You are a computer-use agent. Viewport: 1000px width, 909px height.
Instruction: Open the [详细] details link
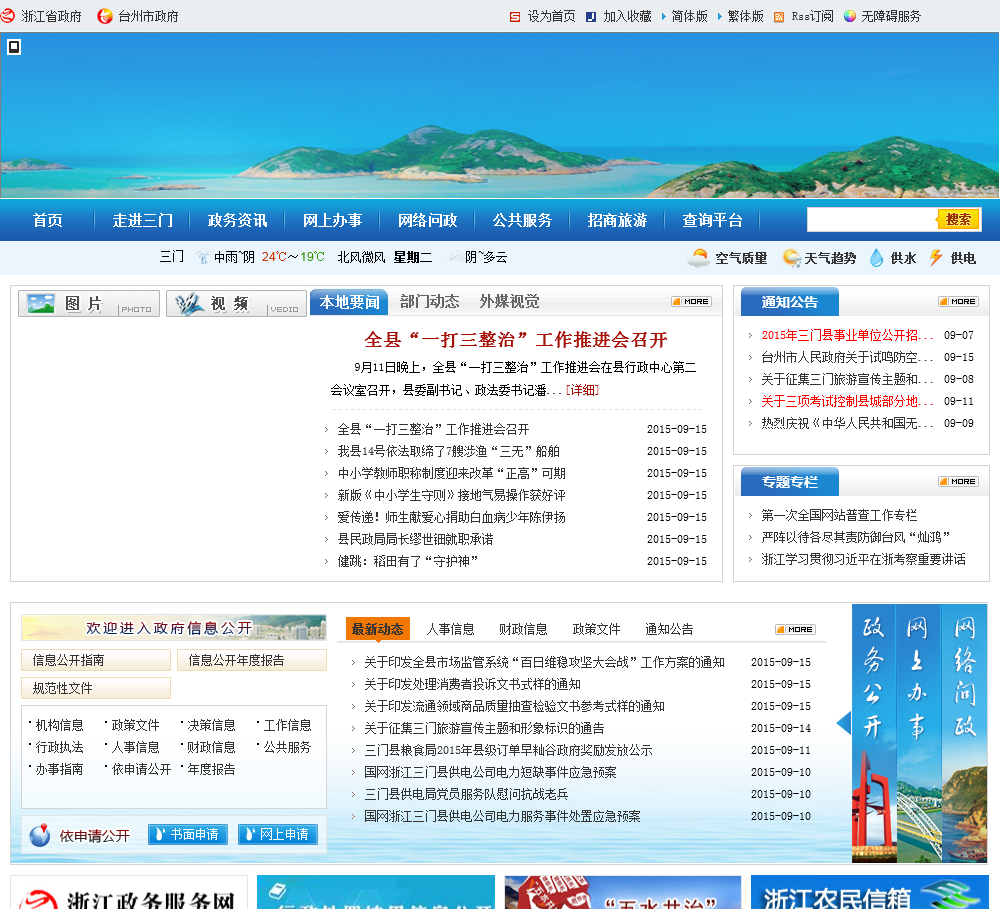click(582, 390)
